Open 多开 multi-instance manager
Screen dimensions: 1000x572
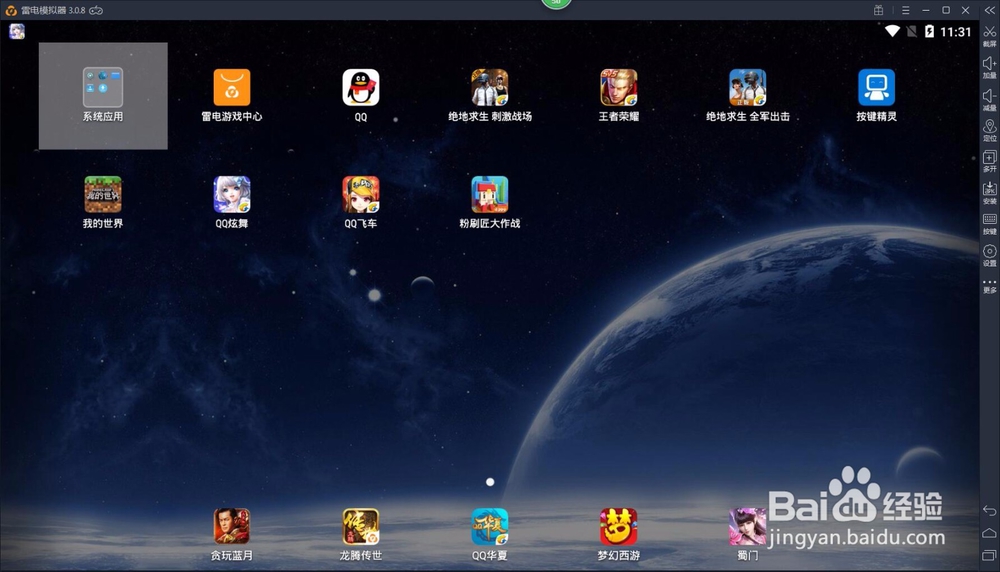[x=989, y=161]
